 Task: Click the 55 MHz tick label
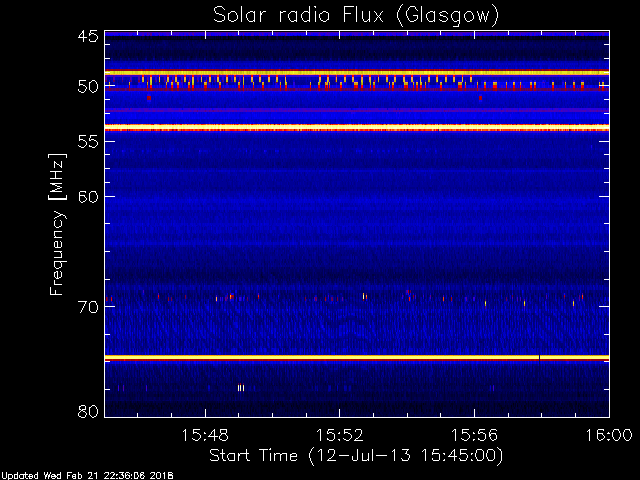[x=88, y=142]
